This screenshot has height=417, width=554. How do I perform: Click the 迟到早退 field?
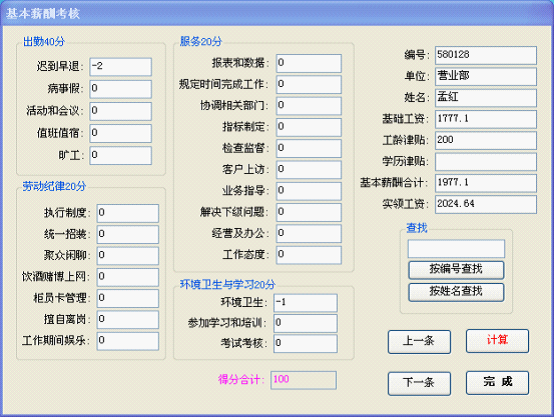pos(120,67)
